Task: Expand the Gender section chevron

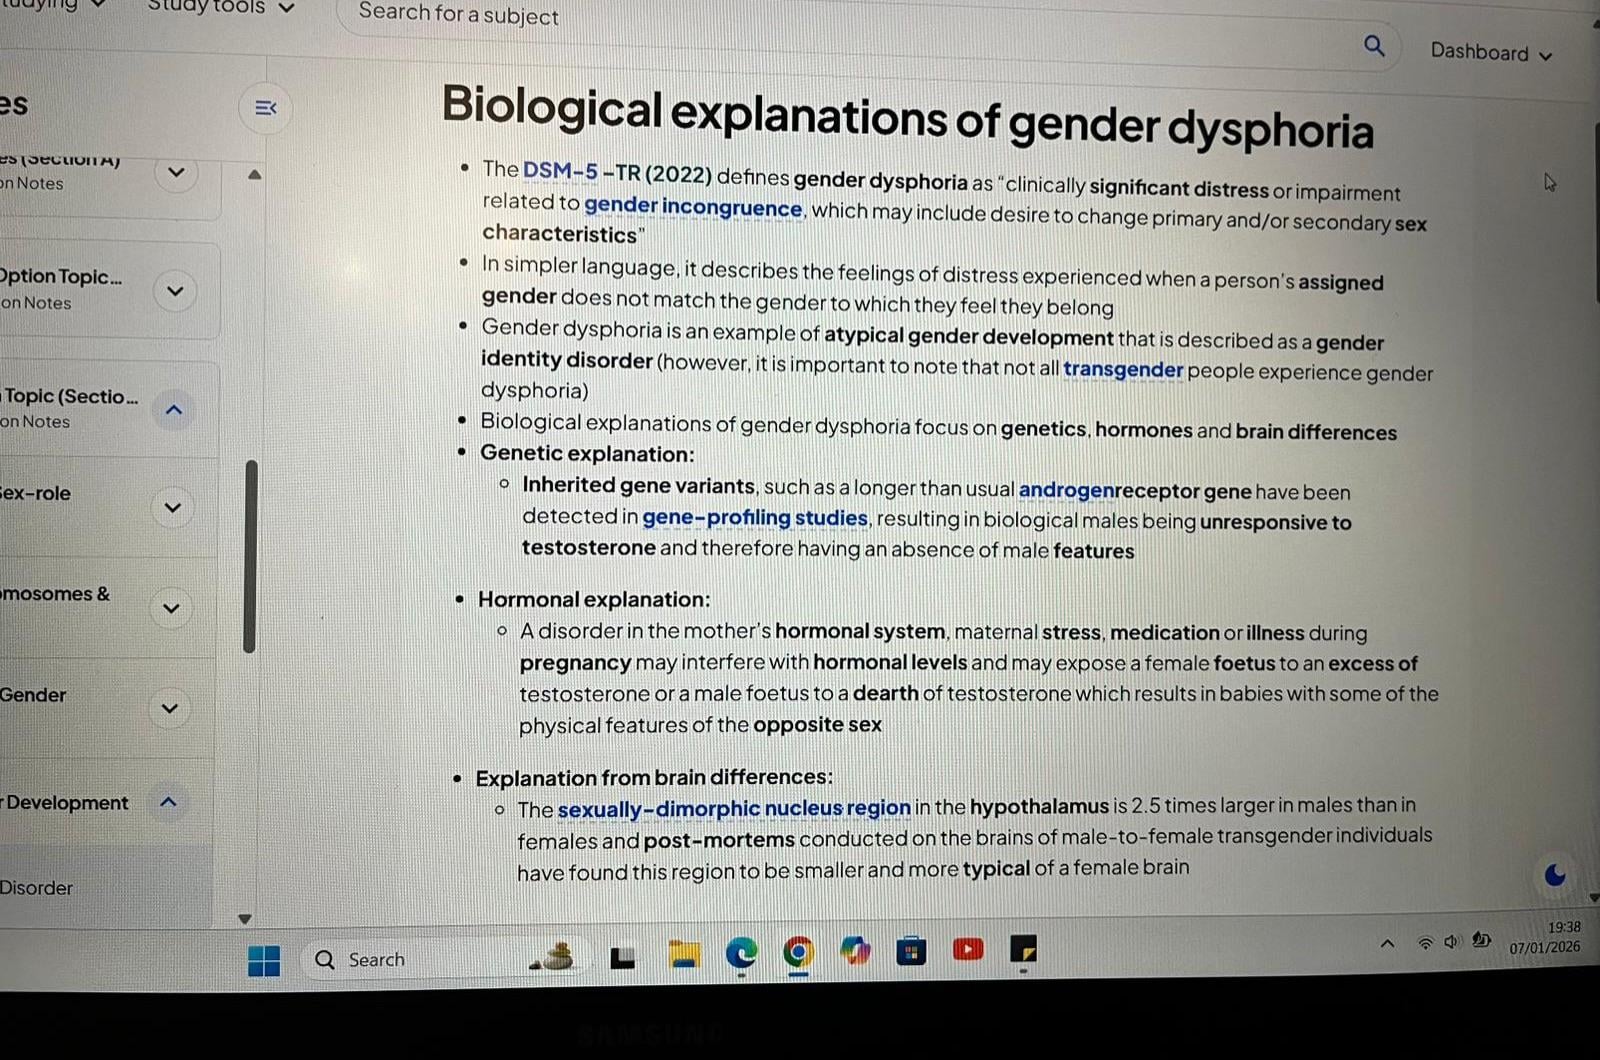Action: pos(170,708)
